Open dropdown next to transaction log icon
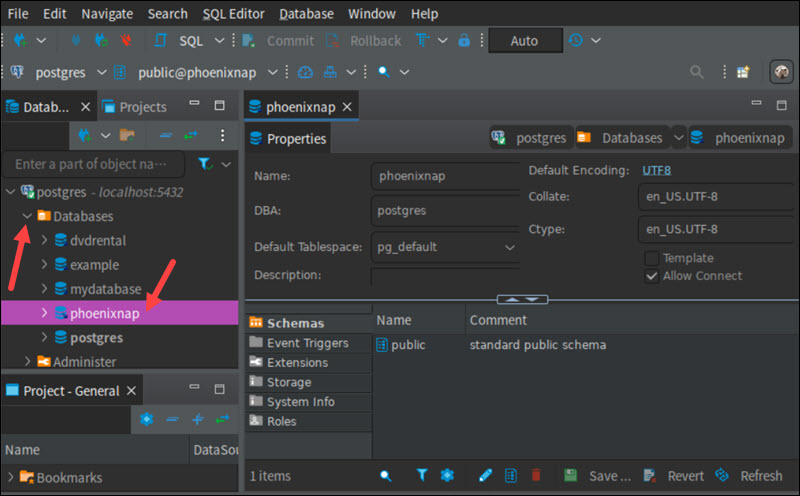Screen dimensions: 800x496 click(596, 40)
